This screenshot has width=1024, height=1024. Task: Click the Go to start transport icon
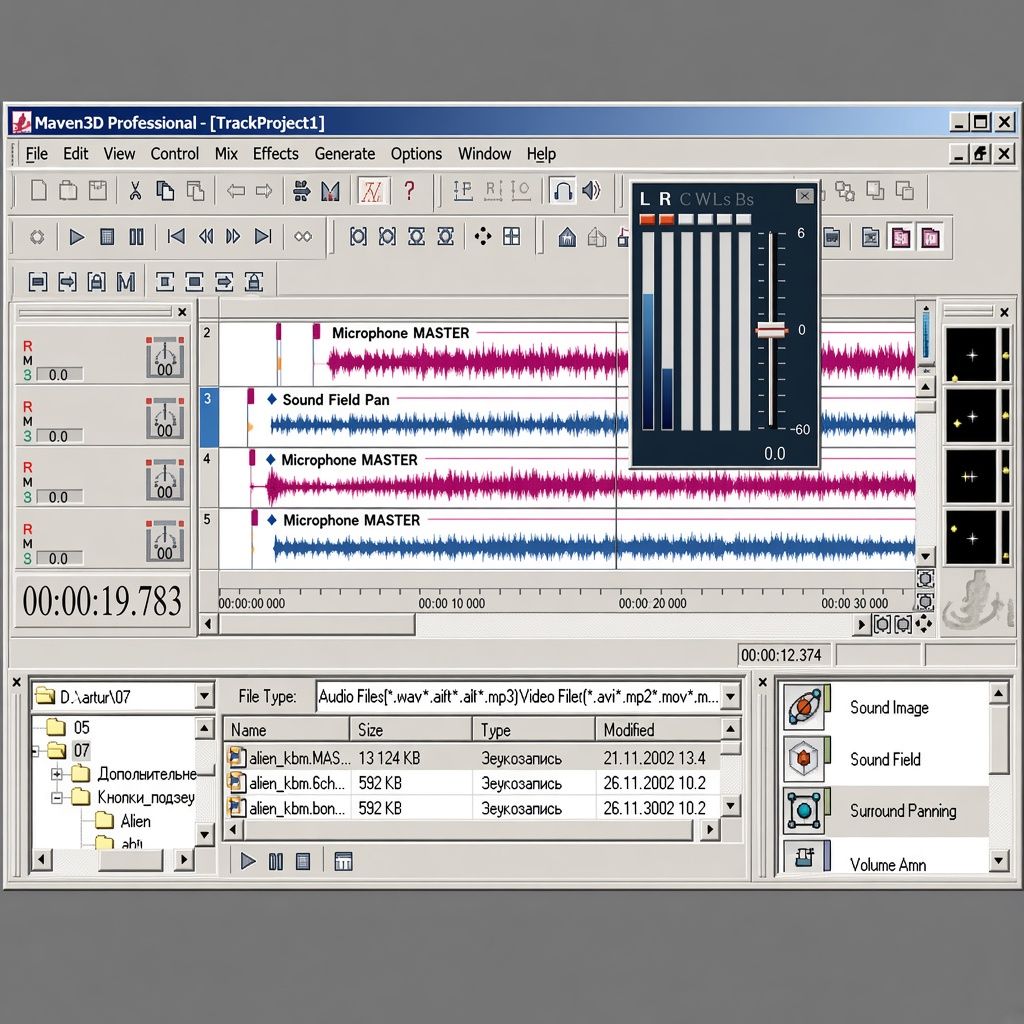point(176,236)
